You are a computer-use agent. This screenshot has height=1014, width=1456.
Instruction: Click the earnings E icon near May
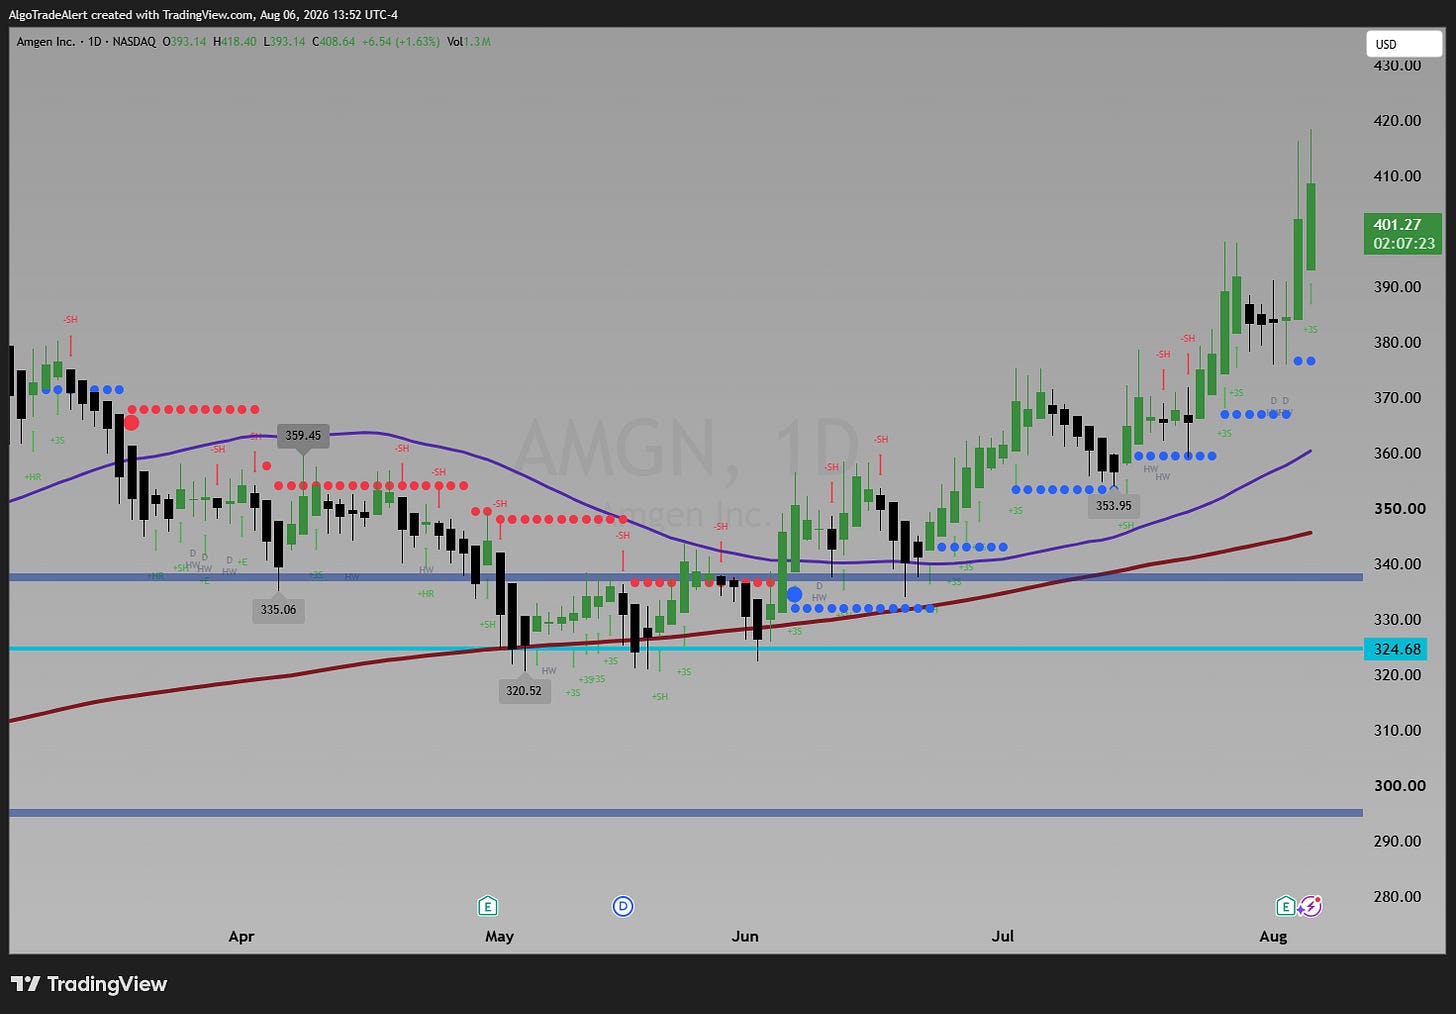pyautogui.click(x=487, y=906)
